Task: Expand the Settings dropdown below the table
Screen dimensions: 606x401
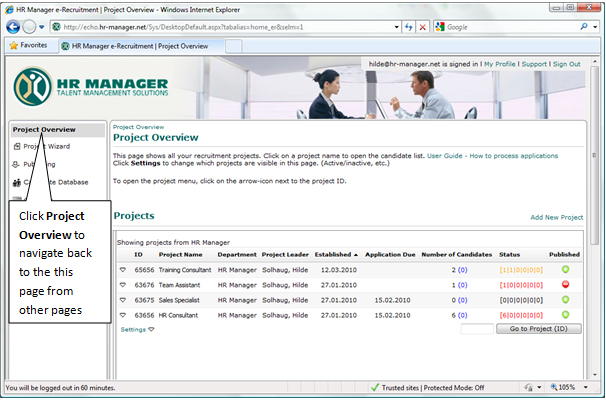Action: (x=137, y=330)
